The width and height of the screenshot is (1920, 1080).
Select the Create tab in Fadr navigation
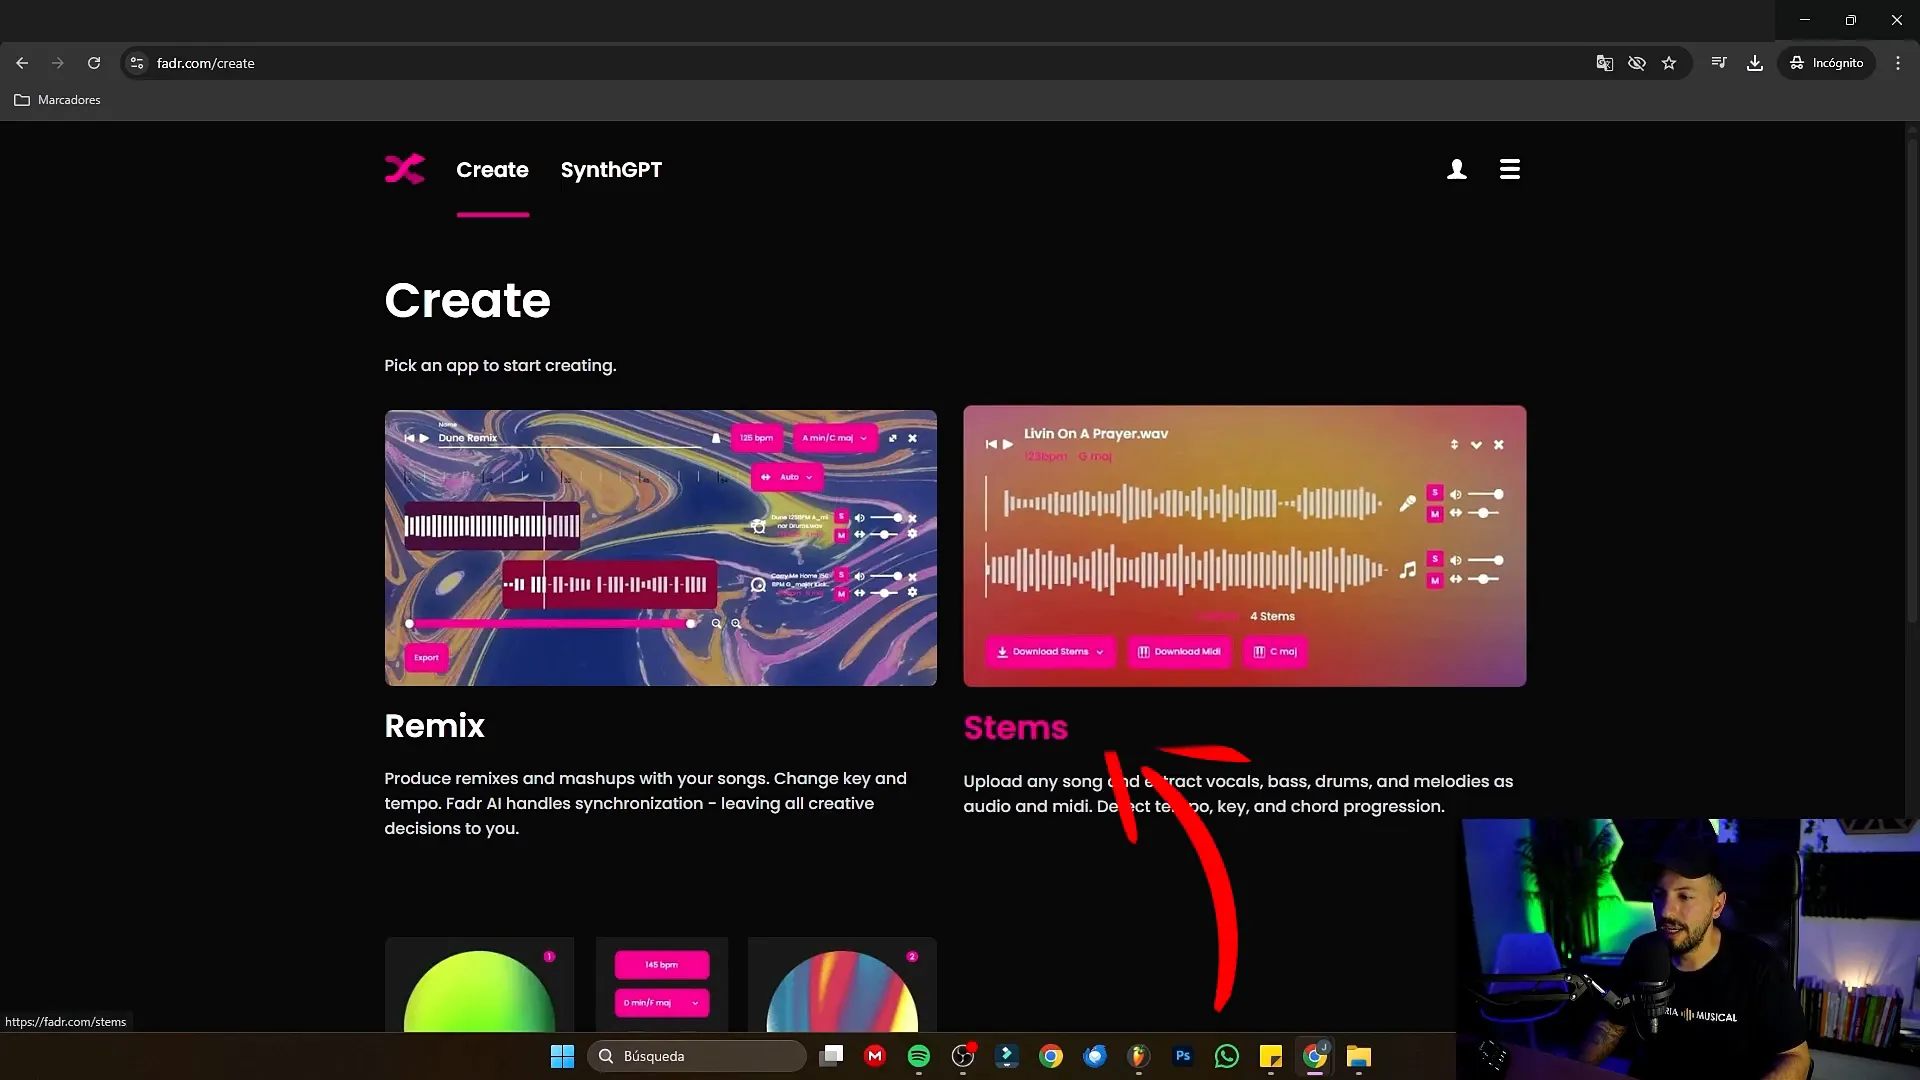492,170
